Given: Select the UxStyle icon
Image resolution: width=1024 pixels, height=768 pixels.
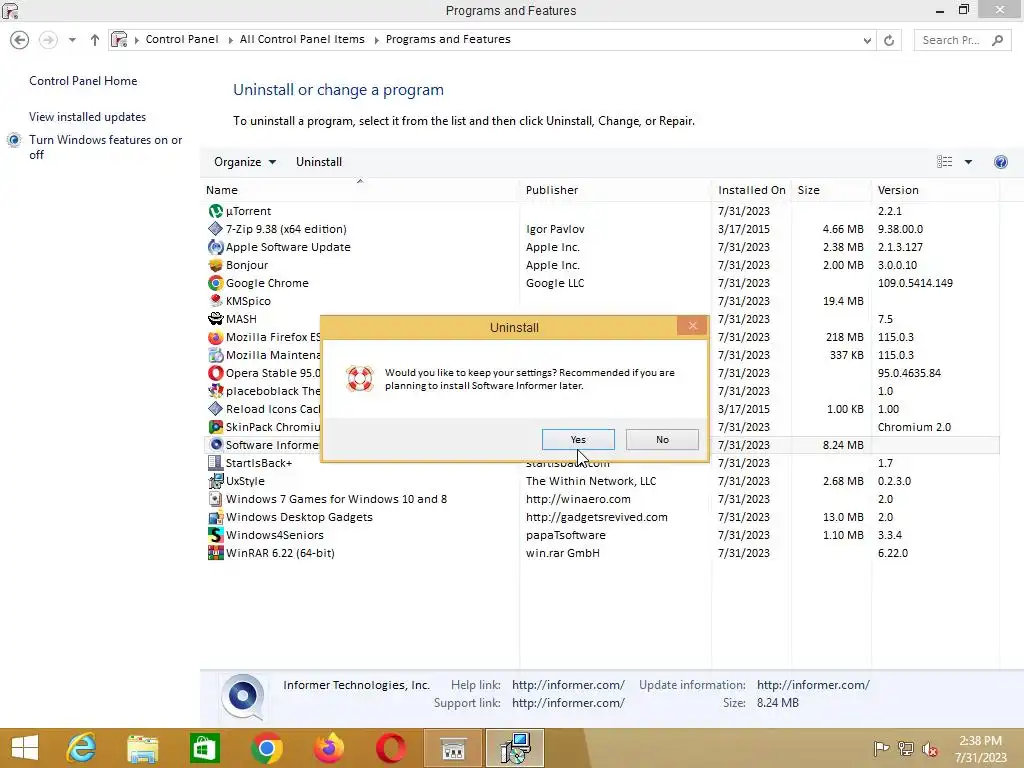Looking at the screenshot, I should click(216, 481).
